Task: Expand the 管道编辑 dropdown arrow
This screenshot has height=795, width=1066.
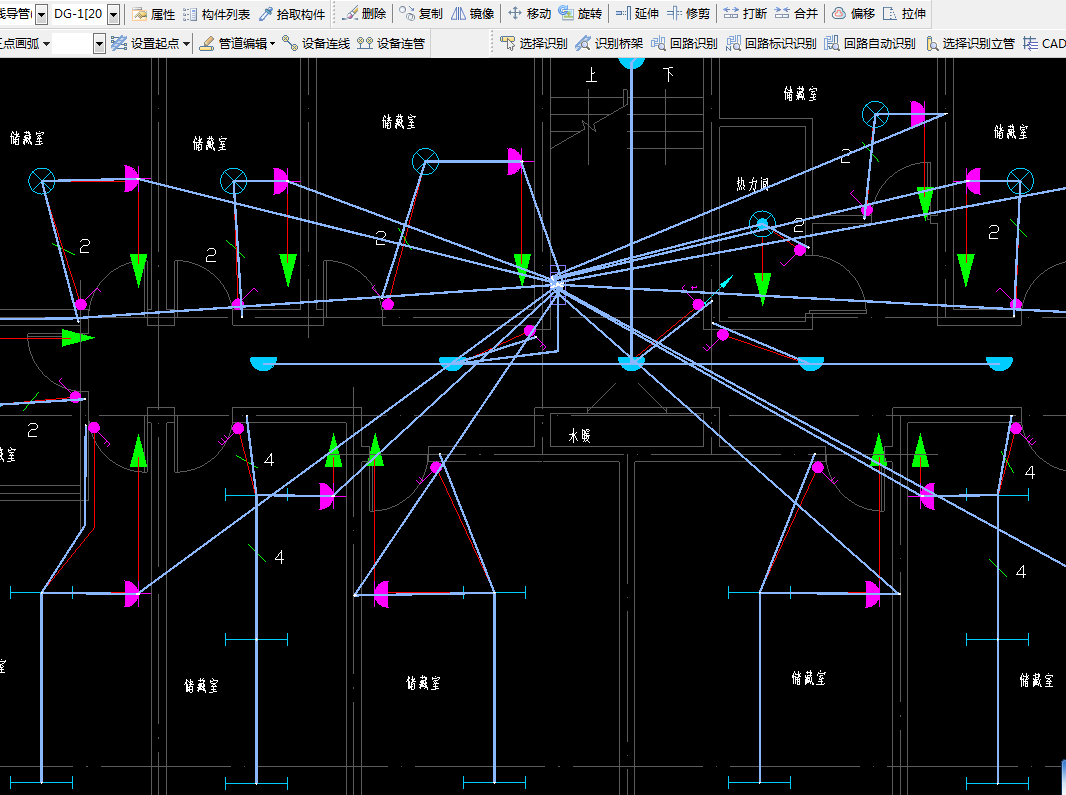Action: 272,44
